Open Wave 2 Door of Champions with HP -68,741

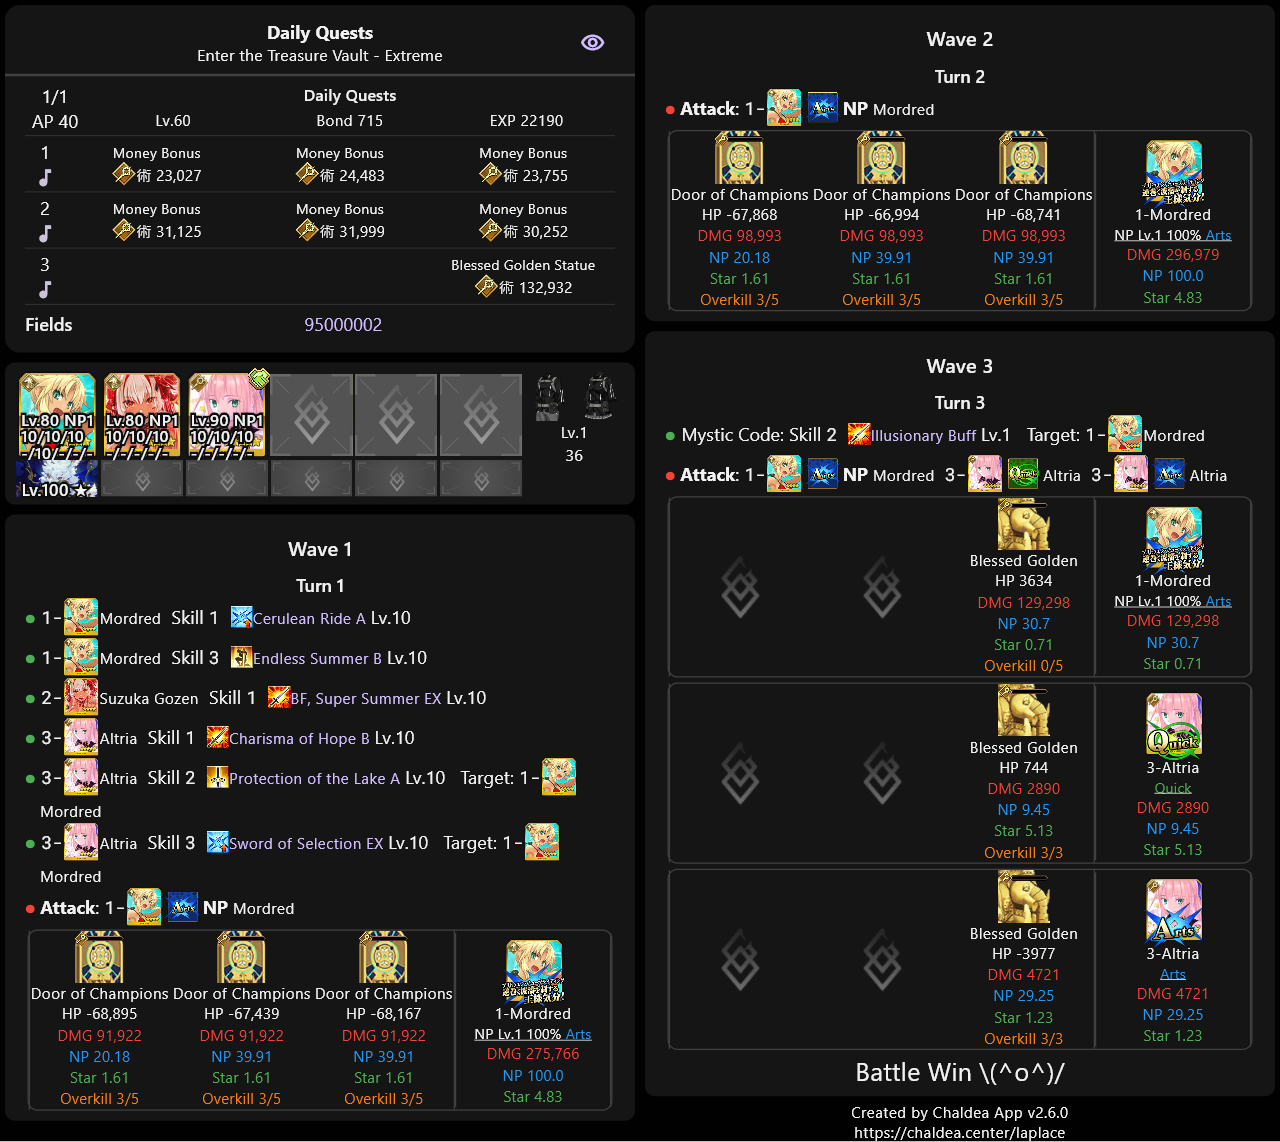point(1023,159)
